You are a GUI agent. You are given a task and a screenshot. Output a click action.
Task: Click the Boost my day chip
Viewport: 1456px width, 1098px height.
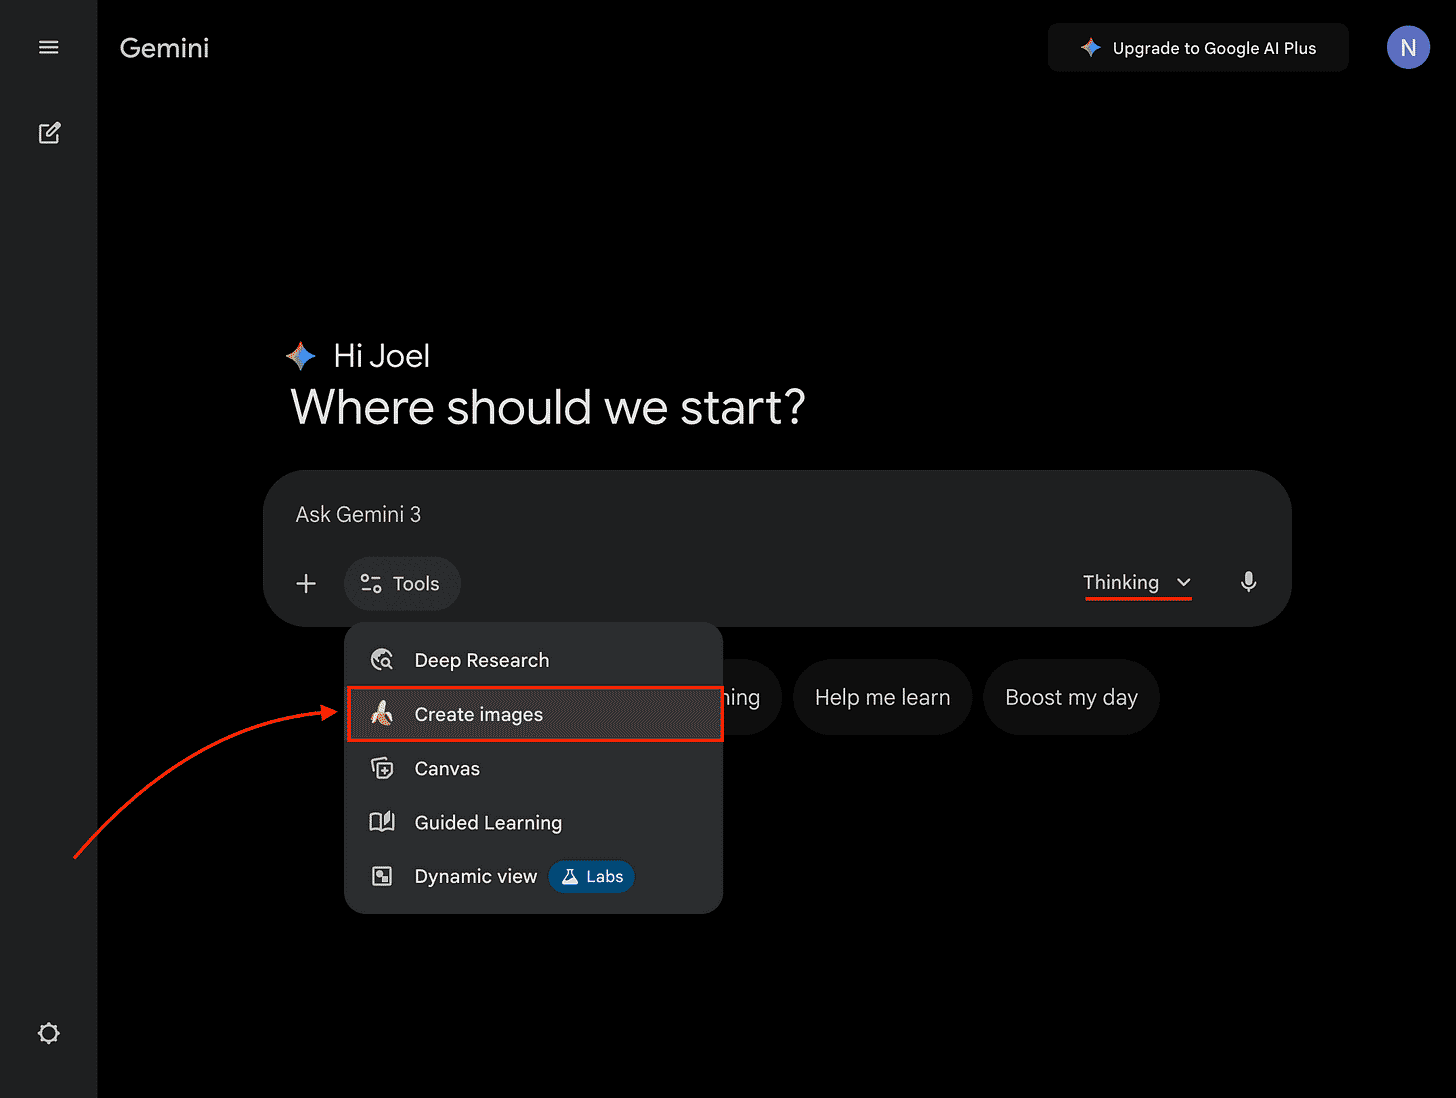(x=1071, y=697)
